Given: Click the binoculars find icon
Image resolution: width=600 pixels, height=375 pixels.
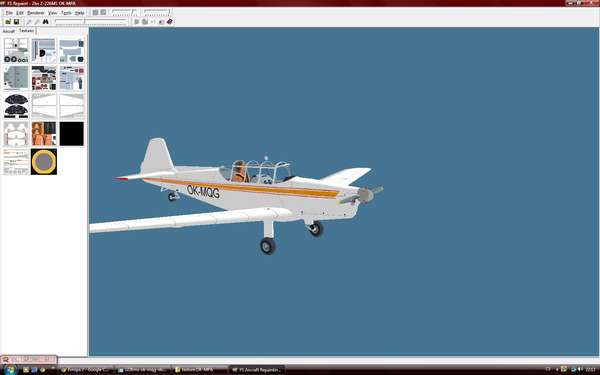Looking at the screenshot, I should pos(46,22).
